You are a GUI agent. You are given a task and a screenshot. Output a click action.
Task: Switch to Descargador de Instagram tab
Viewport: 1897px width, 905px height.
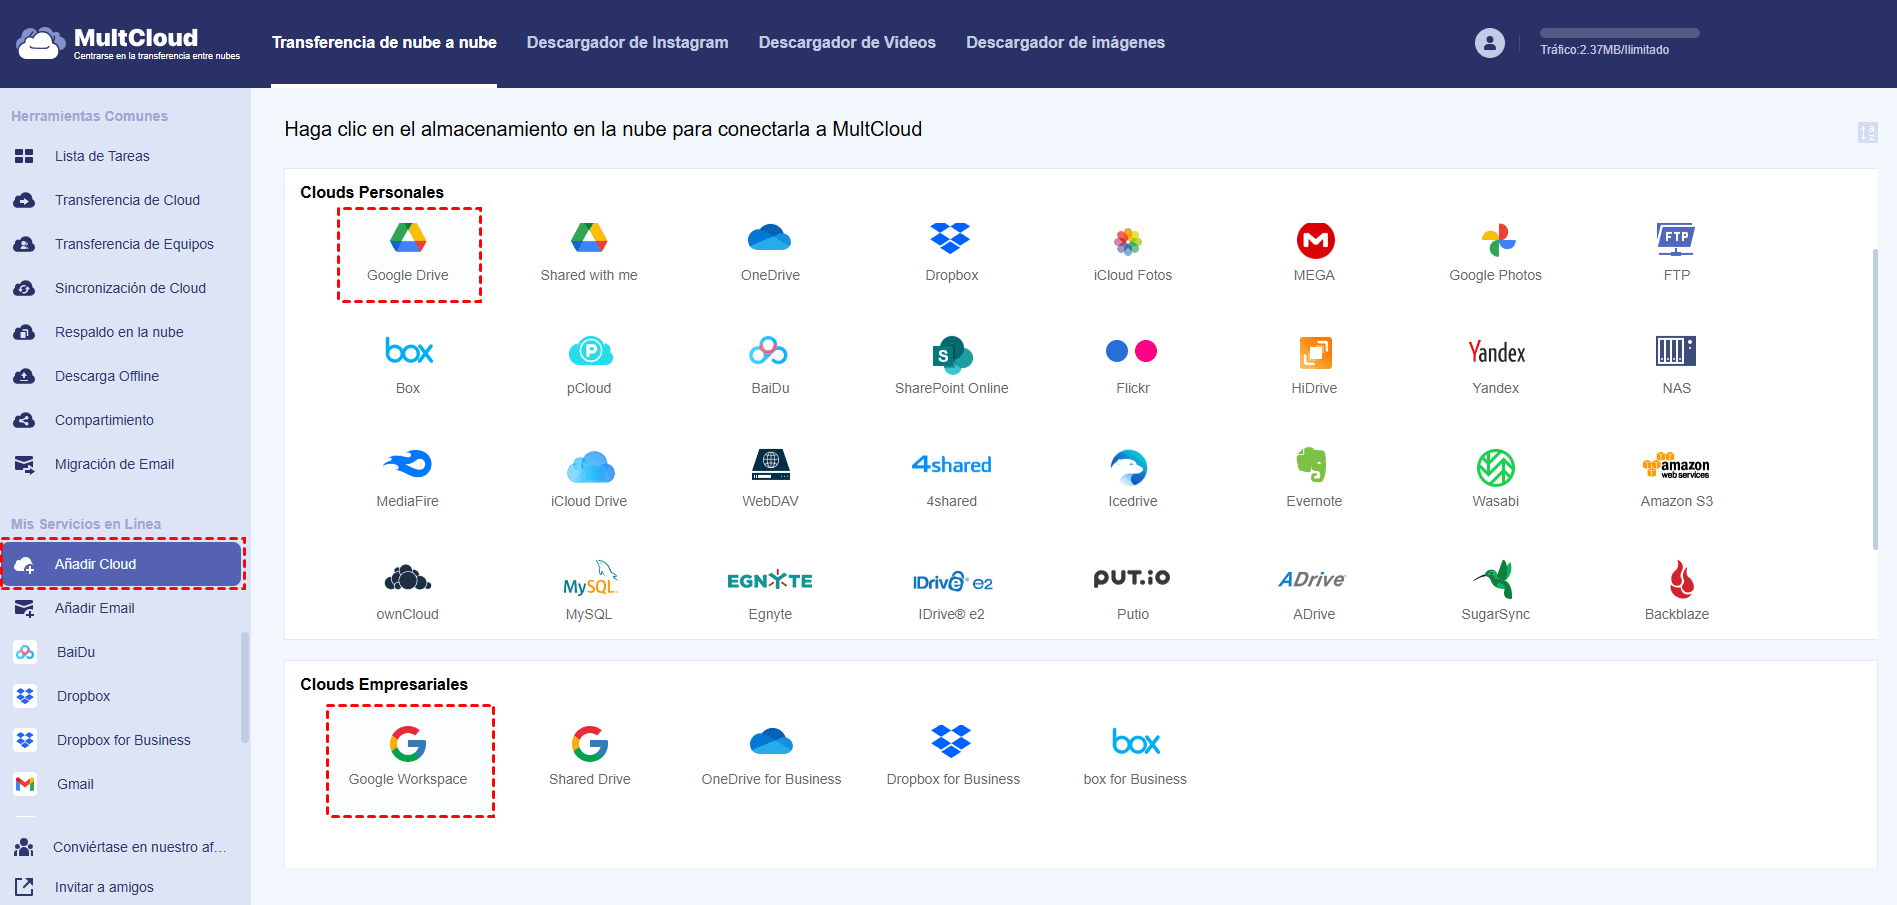(x=627, y=42)
